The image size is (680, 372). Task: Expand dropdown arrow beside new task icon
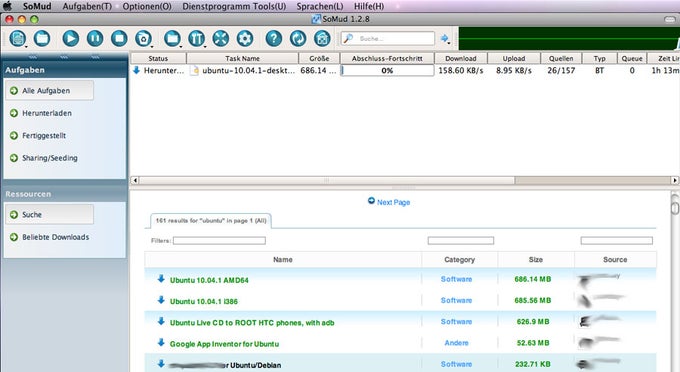click(26, 46)
